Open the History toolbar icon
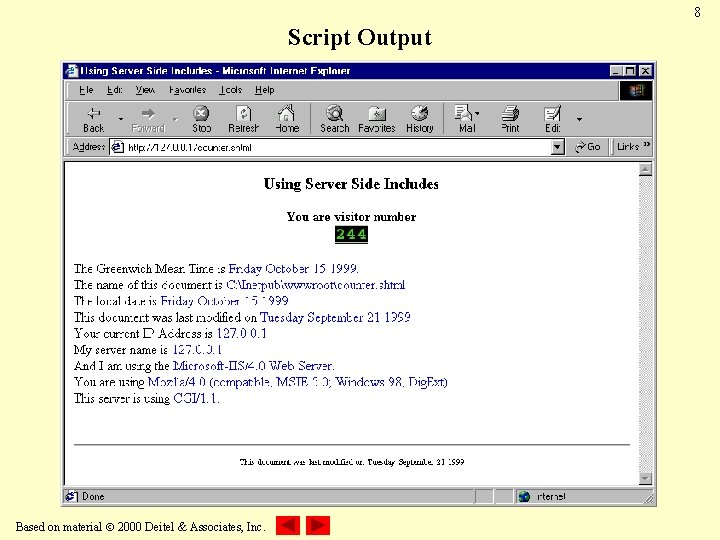The height and width of the screenshot is (540, 720). point(420,113)
